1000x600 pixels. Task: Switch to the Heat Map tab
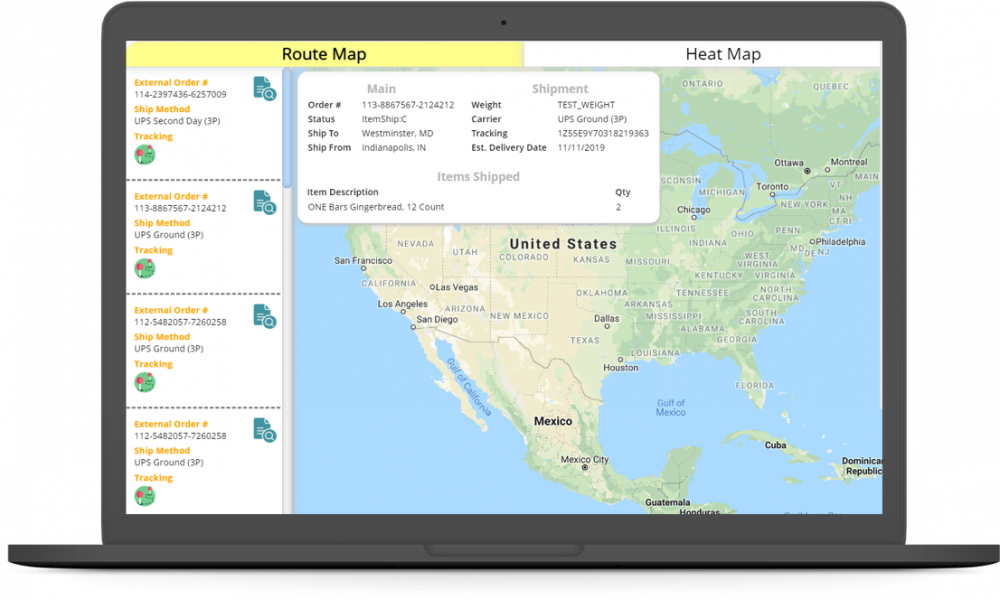[723, 54]
